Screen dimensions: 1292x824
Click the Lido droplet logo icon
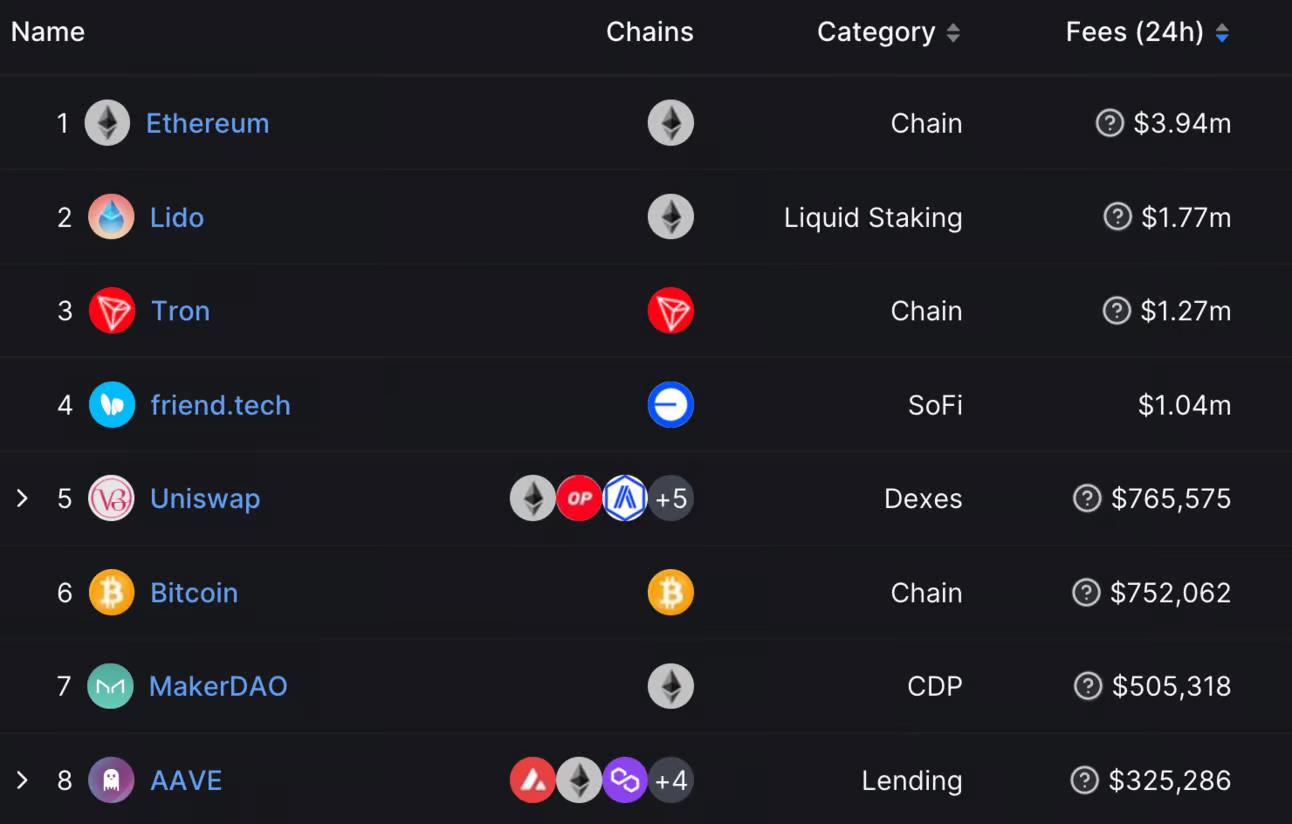[111, 217]
